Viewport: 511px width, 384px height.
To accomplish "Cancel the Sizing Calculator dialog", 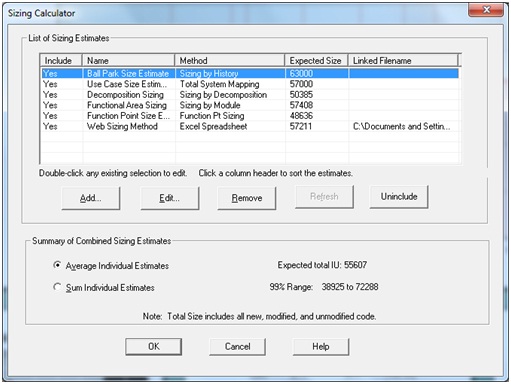I will (237, 347).
